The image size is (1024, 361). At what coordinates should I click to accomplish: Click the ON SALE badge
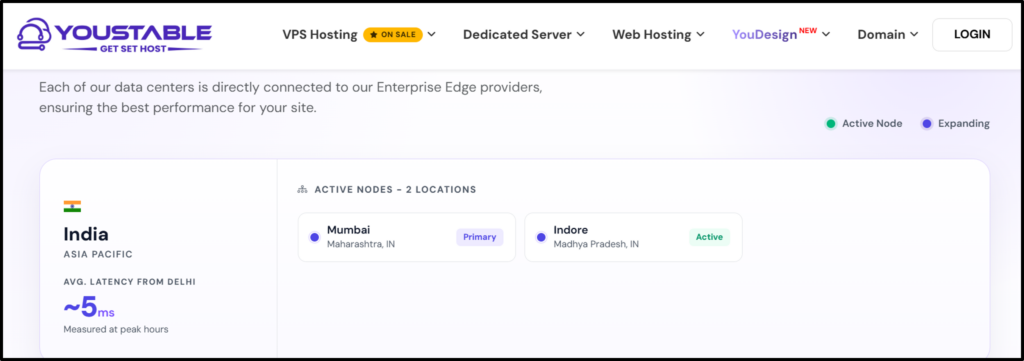pyautogui.click(x=393, y=35)
